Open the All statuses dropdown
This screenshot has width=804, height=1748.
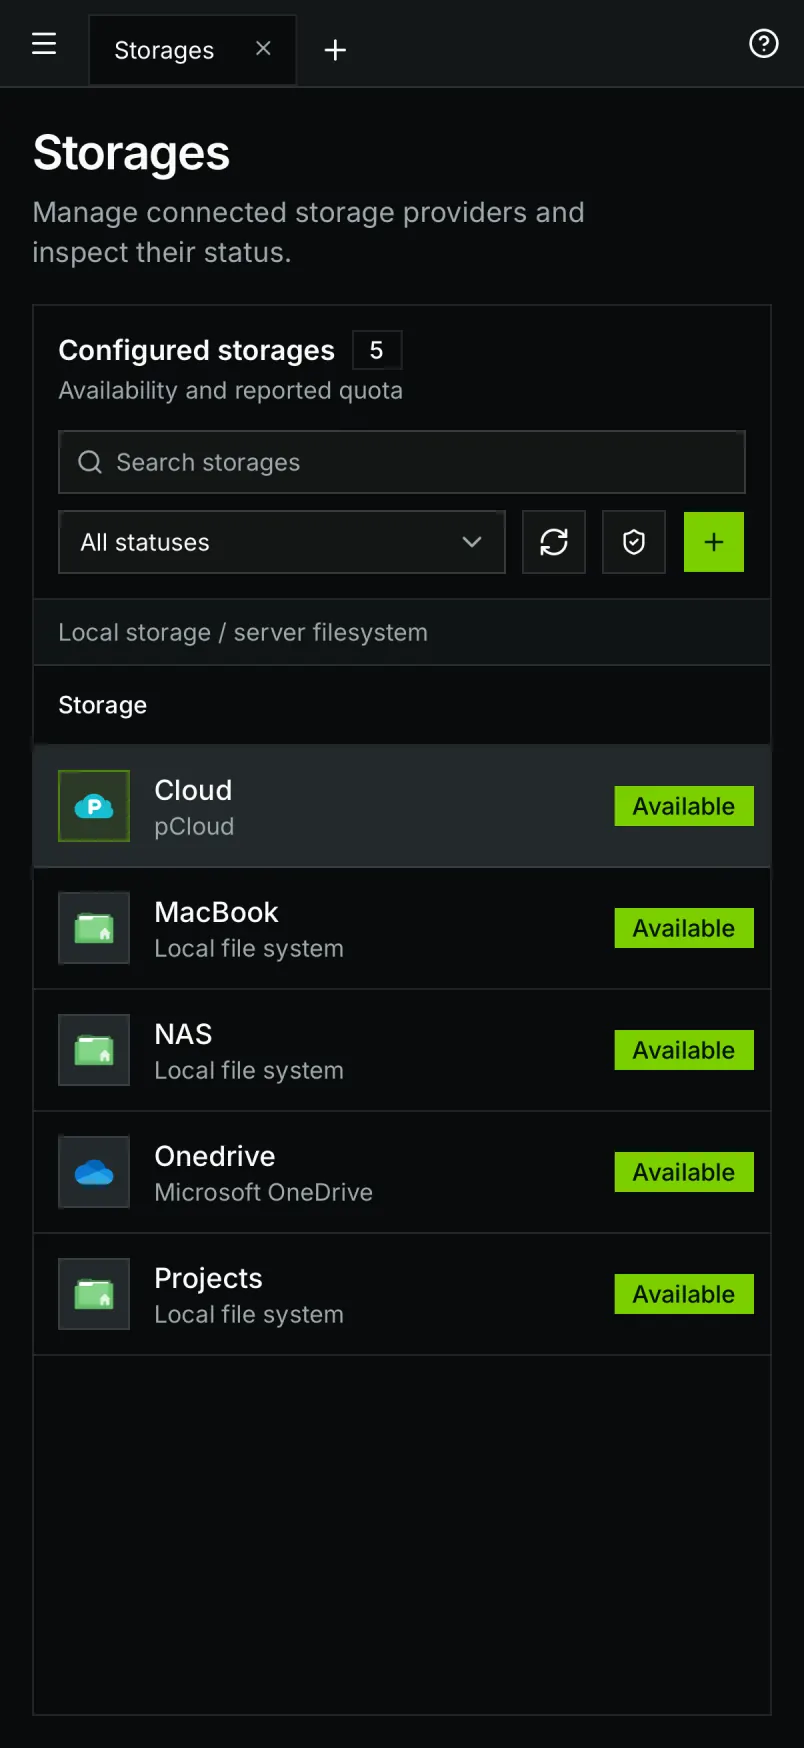[282, 542]
